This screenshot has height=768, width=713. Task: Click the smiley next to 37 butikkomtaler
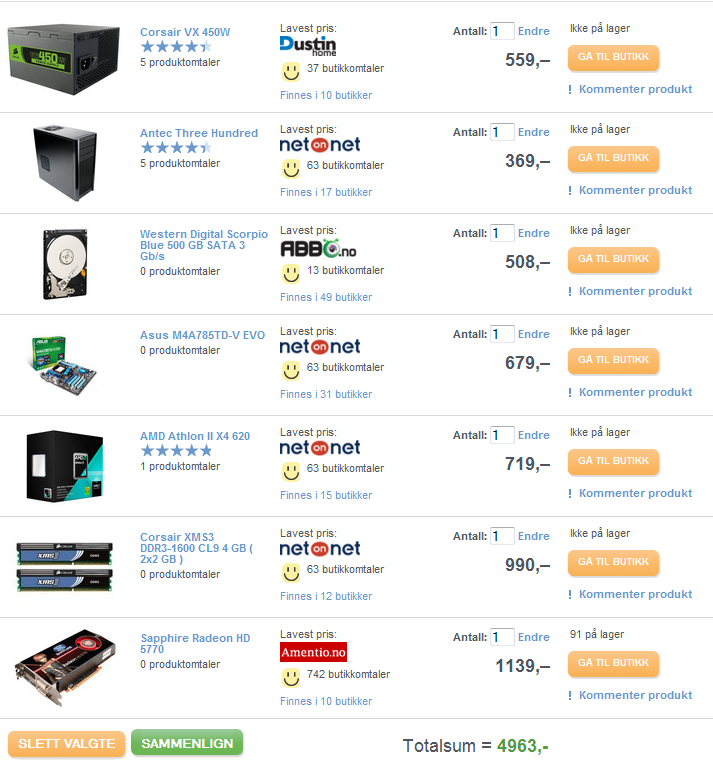[291, 72]
